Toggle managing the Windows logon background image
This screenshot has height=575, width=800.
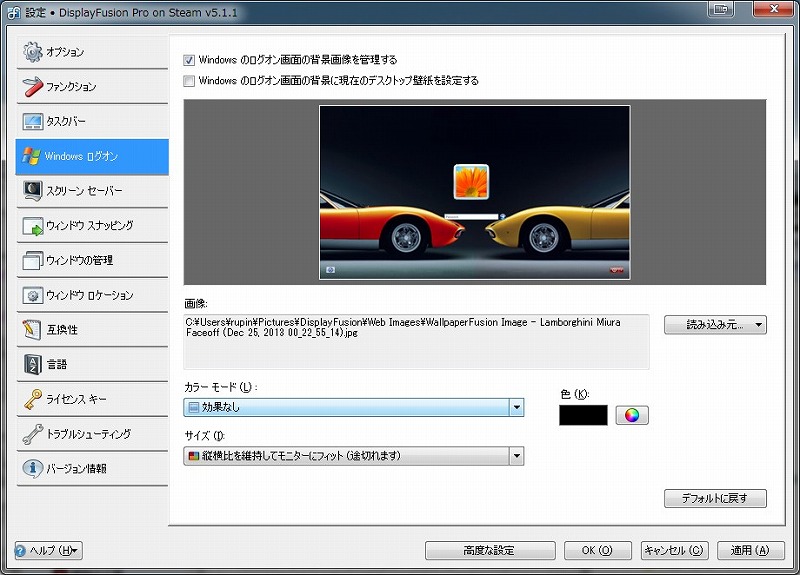pyautogui.click(x=189, y=60)
